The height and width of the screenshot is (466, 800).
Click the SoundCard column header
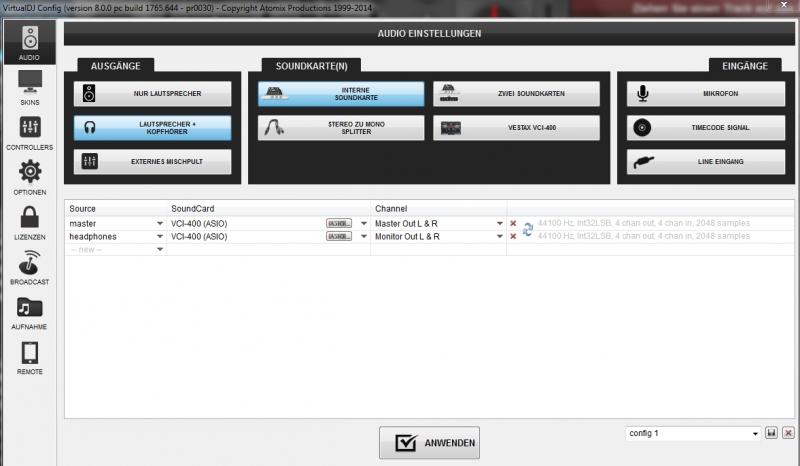pyautogui.click(x=192, y=209)
